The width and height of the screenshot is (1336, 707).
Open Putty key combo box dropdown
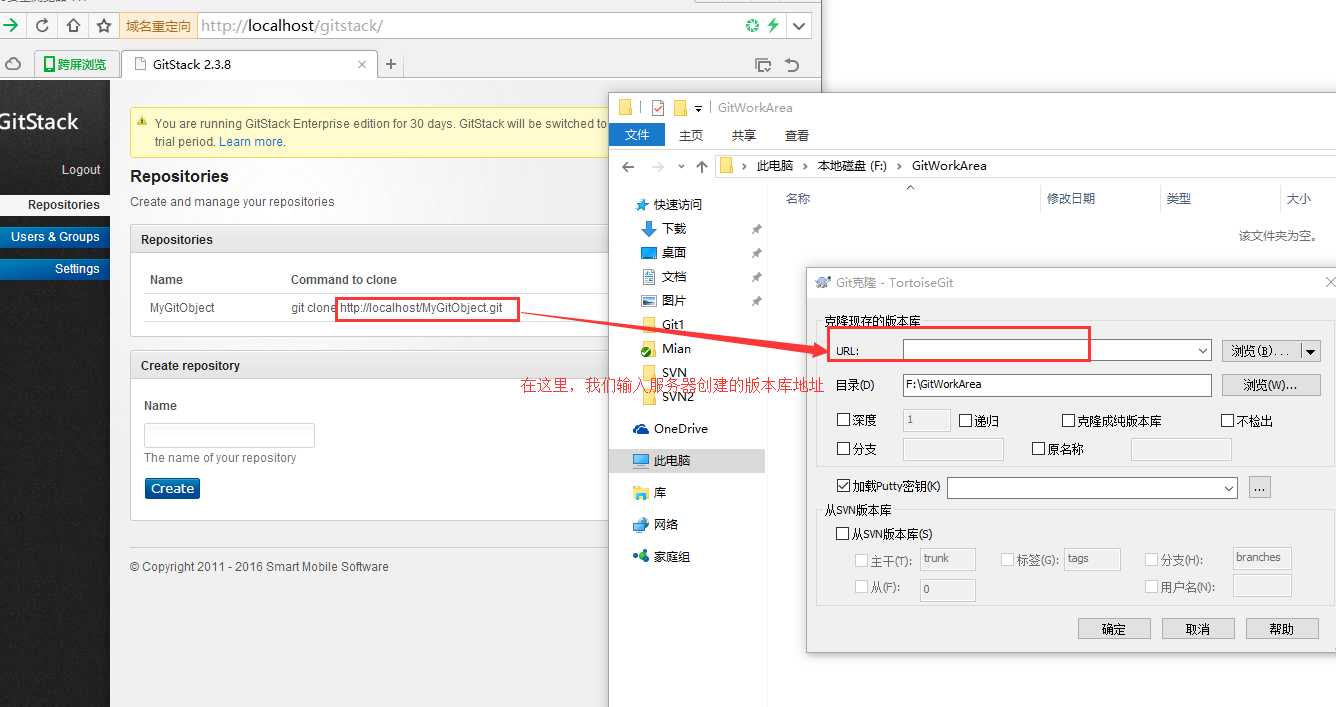(1229, 488)
